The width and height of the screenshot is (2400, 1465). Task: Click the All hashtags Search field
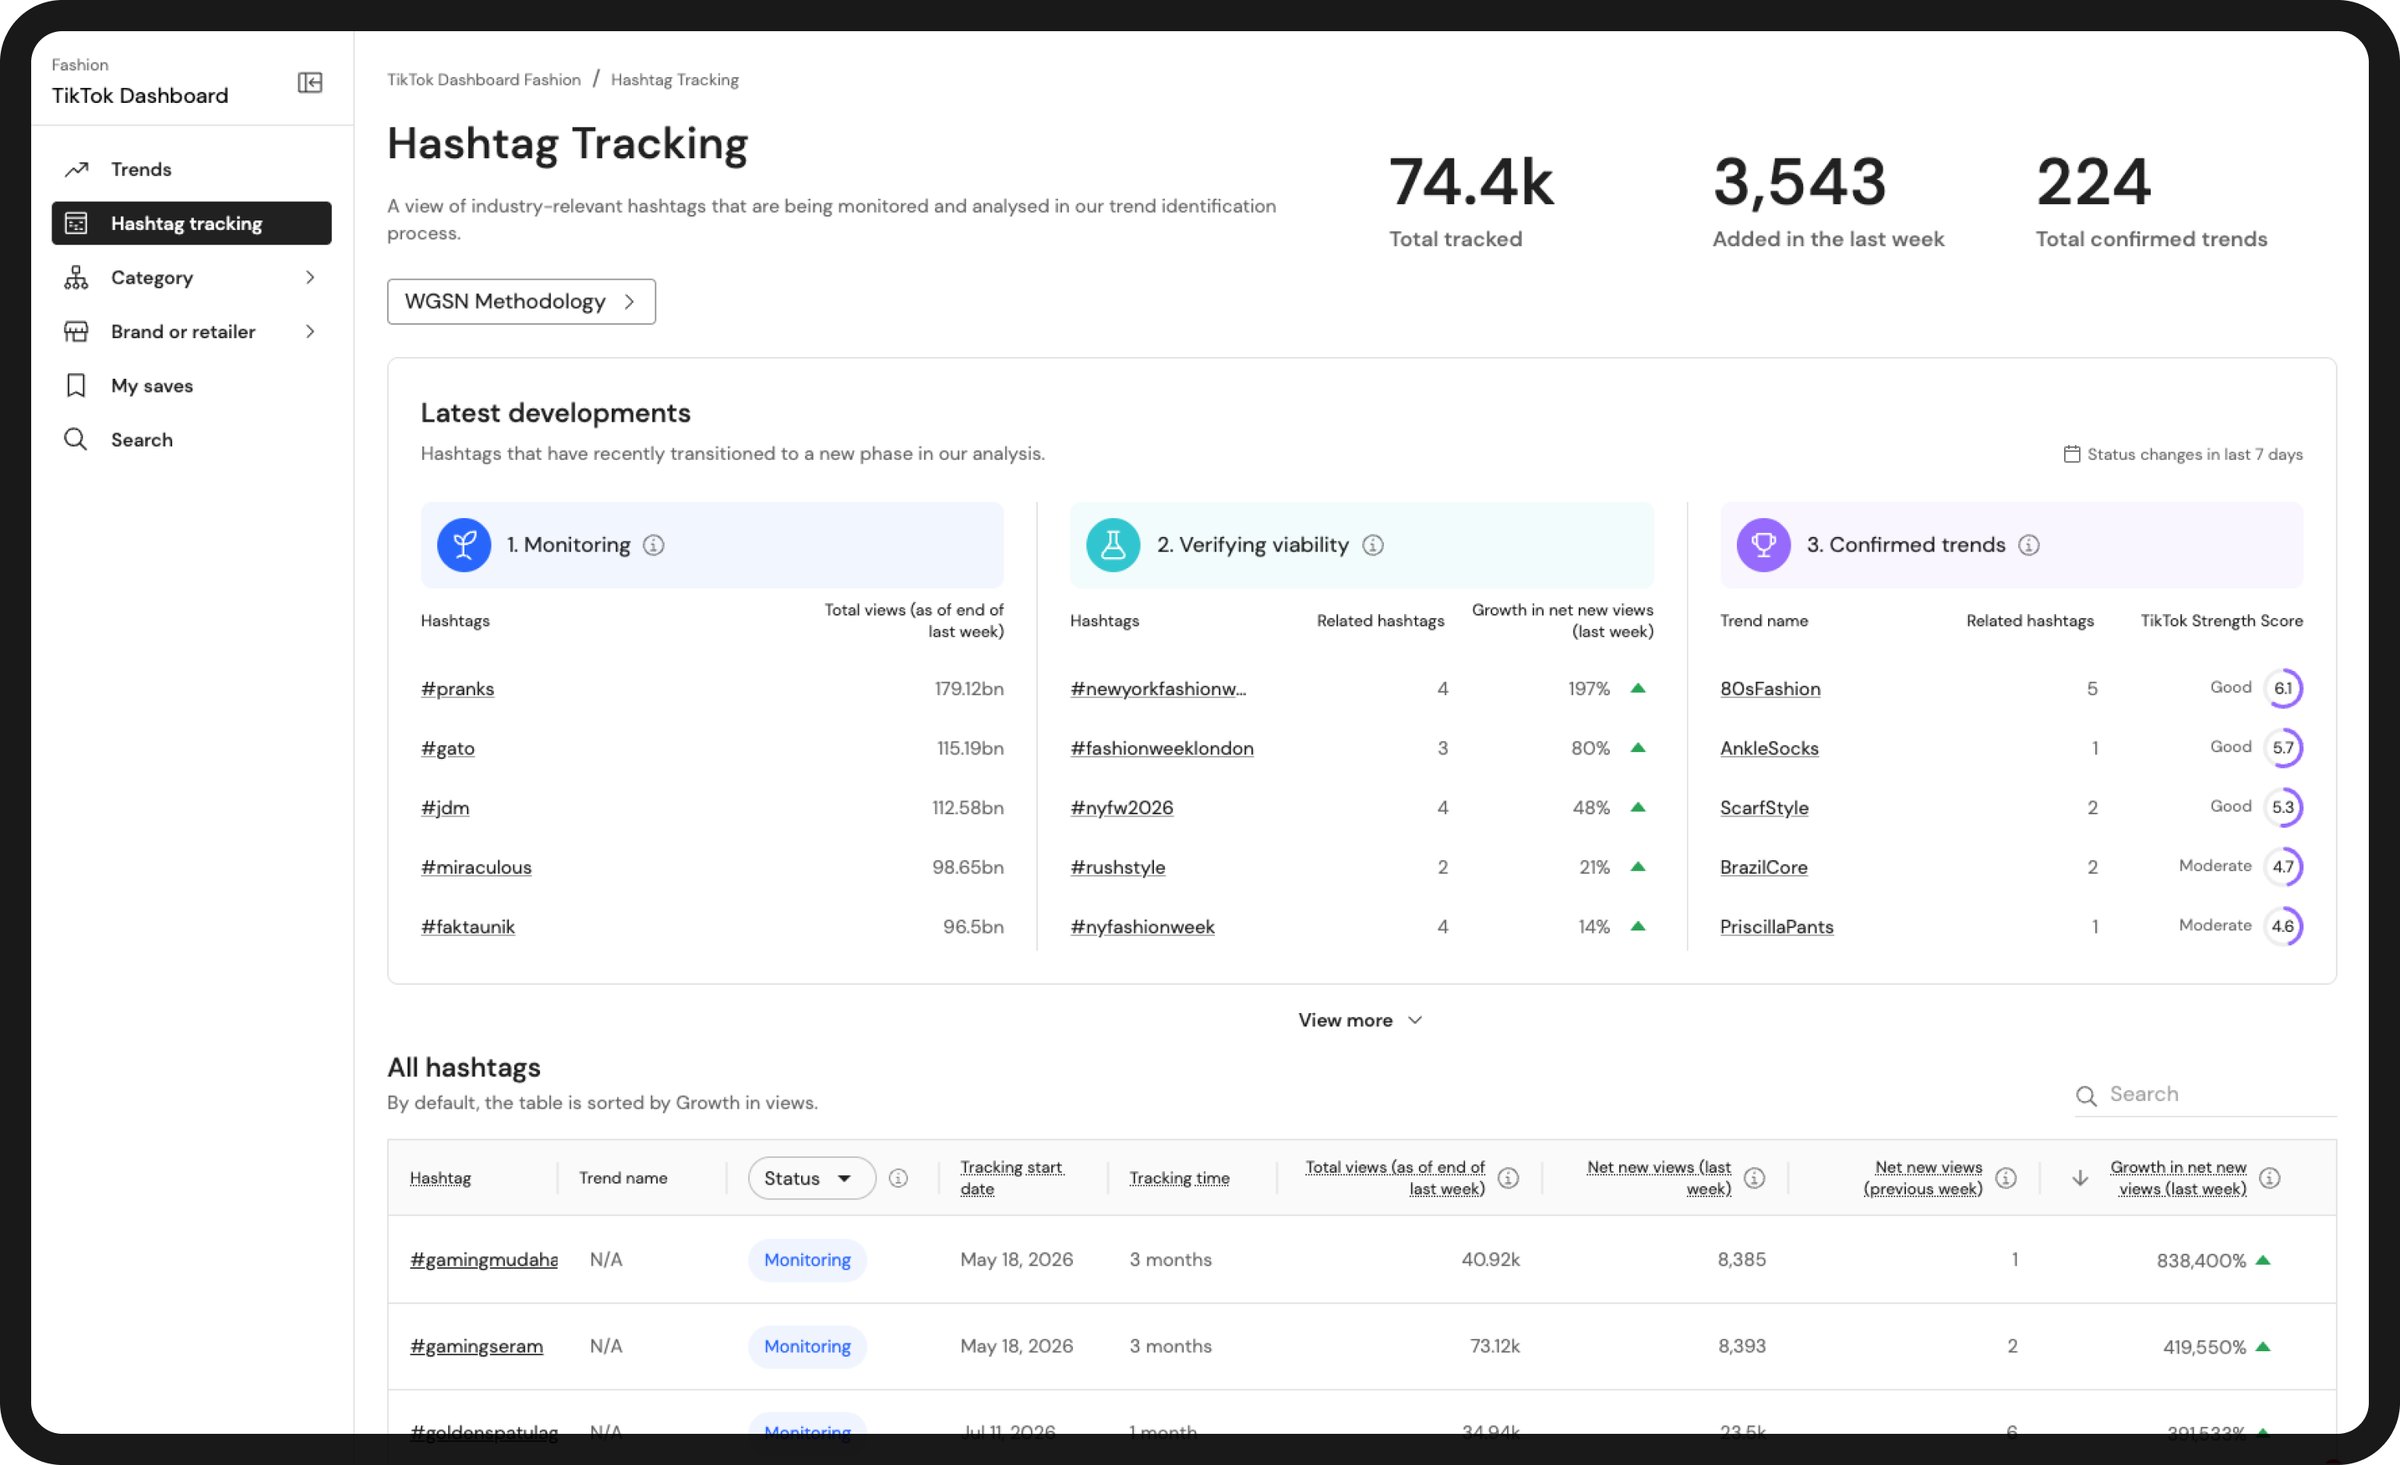(2205, 1094)
